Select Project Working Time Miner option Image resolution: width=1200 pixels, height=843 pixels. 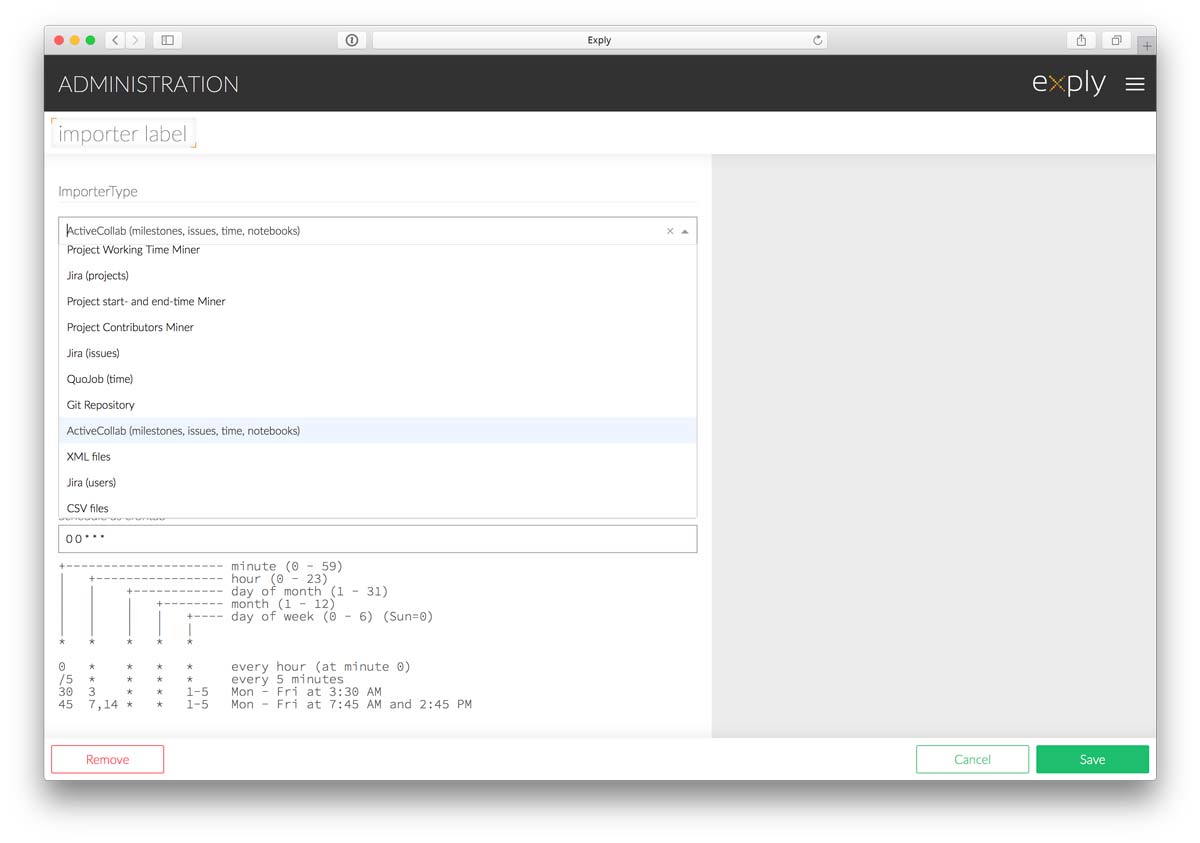click(377, 250)
